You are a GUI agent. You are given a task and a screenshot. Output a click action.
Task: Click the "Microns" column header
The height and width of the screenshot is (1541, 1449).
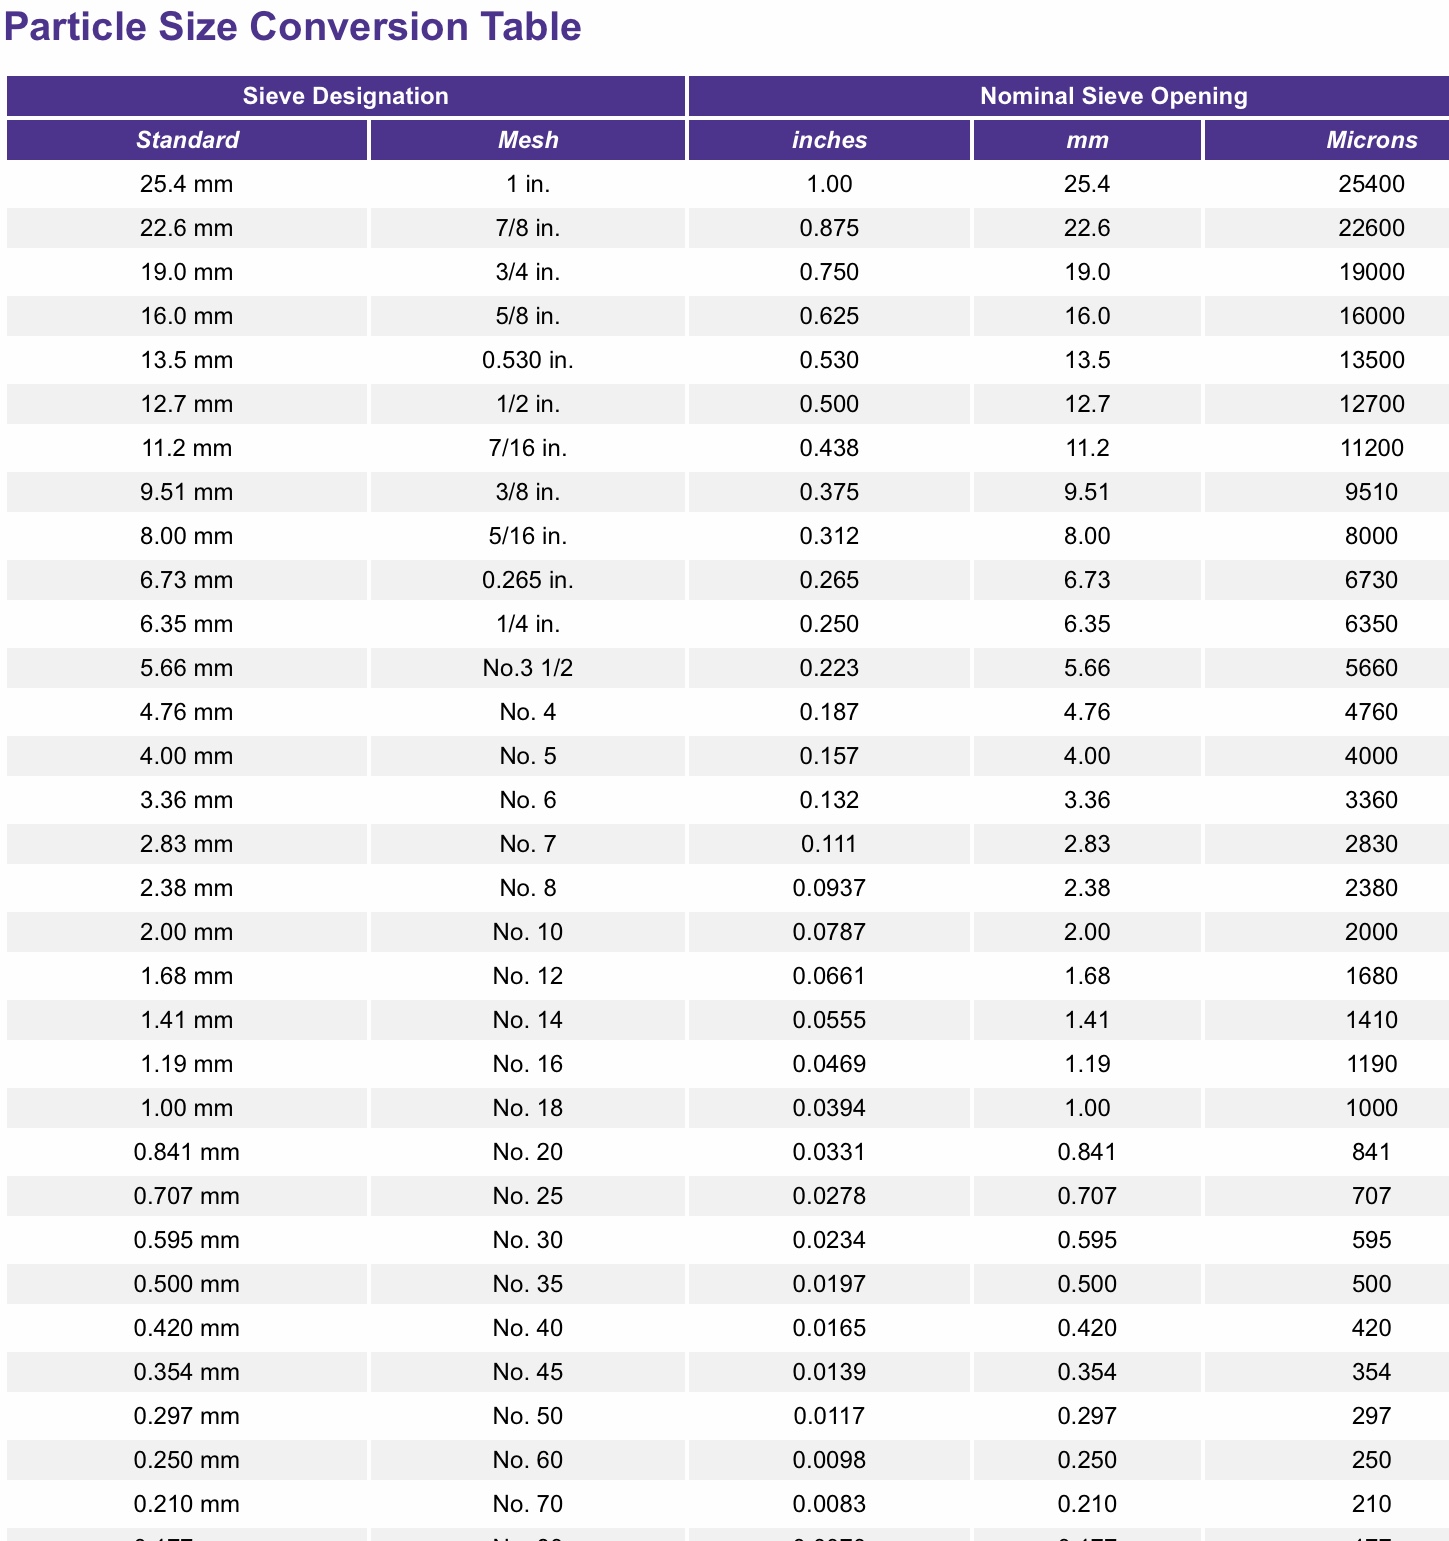[1371, 140]
